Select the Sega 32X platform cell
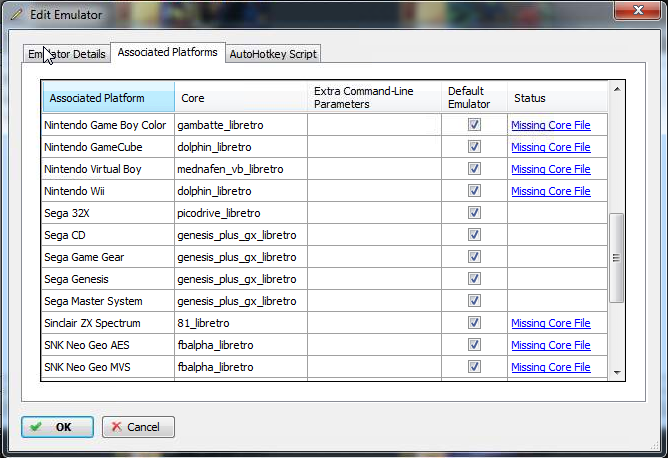Screen dimensions: 668x458 (108, 213)
